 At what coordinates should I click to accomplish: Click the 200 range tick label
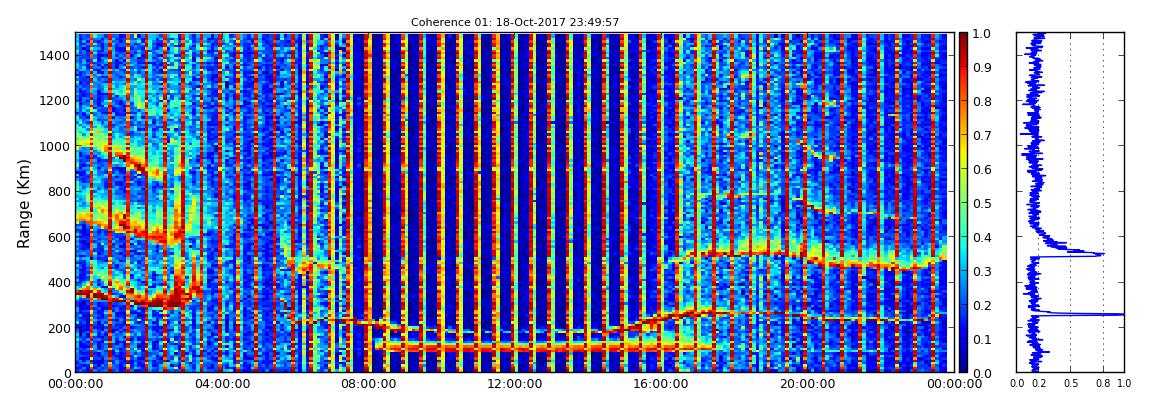[x=58, y=328]
